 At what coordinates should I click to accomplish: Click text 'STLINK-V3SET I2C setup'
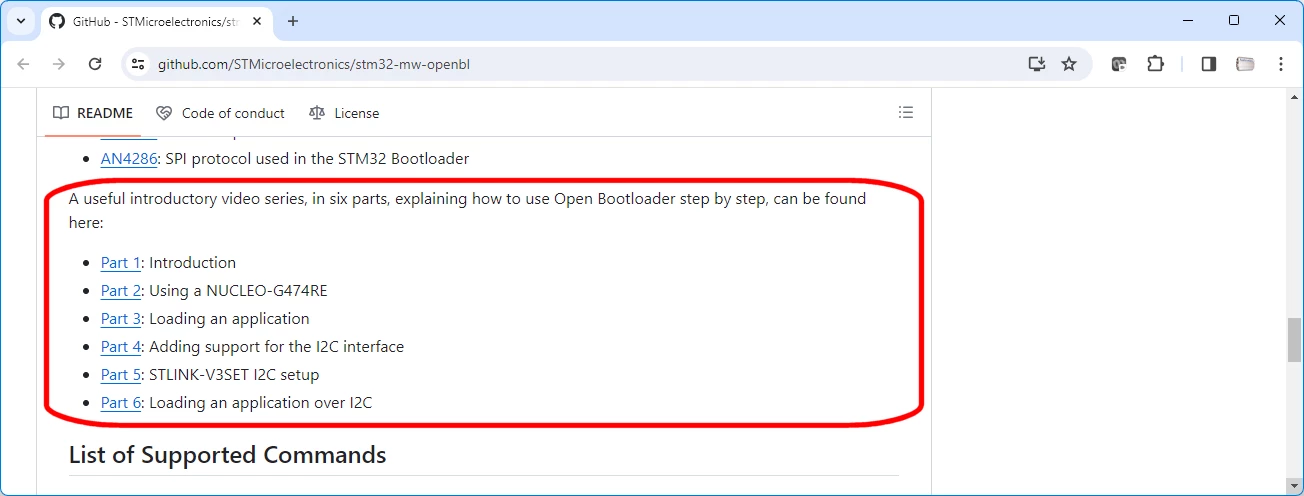[x=234, y=374]
